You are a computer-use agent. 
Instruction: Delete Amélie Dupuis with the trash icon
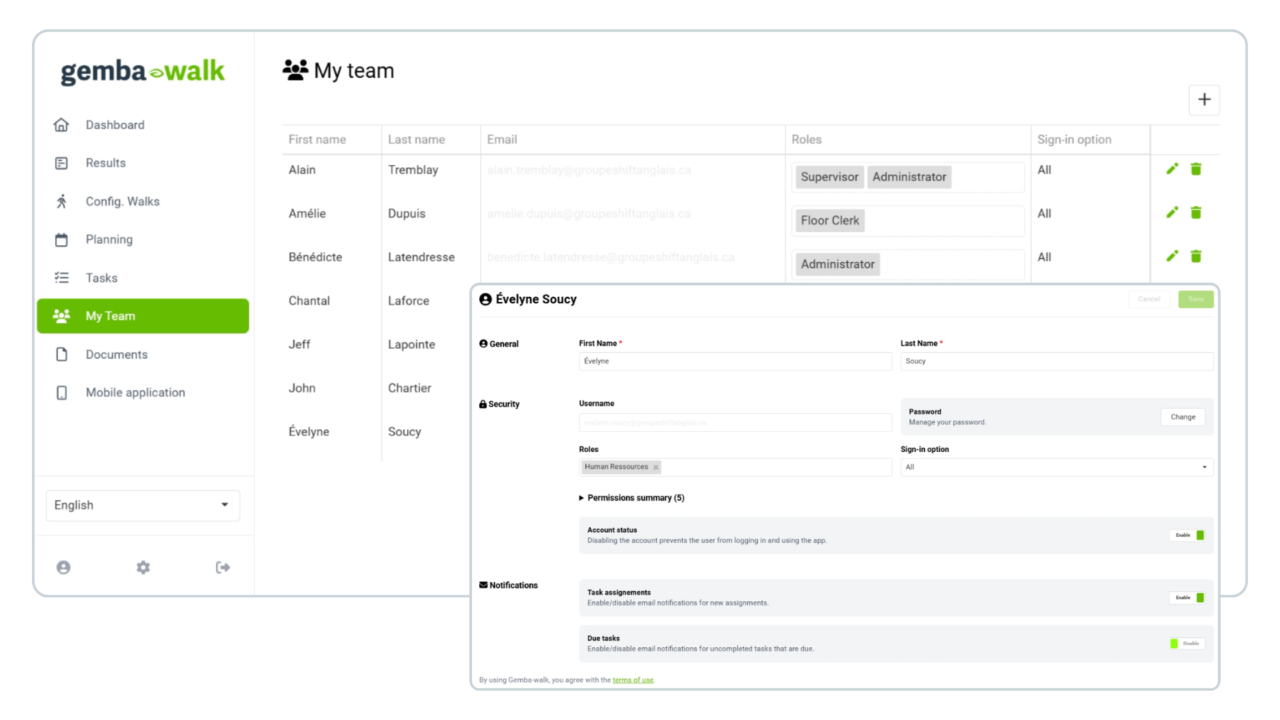point(1196,212)
